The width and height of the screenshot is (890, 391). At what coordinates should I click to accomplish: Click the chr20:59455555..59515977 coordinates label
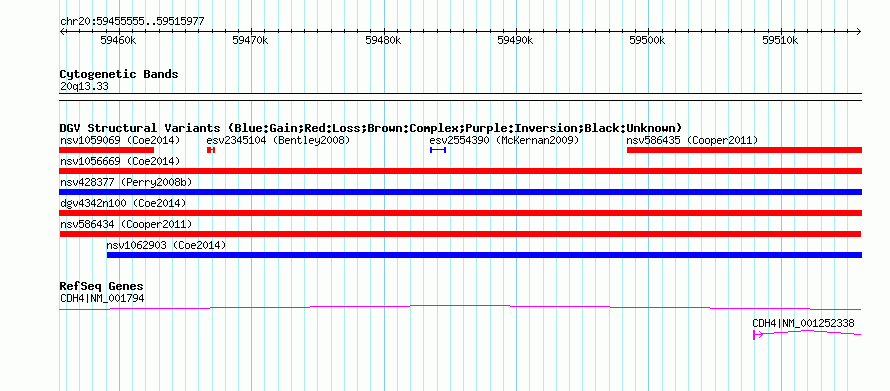pos(132,22)
